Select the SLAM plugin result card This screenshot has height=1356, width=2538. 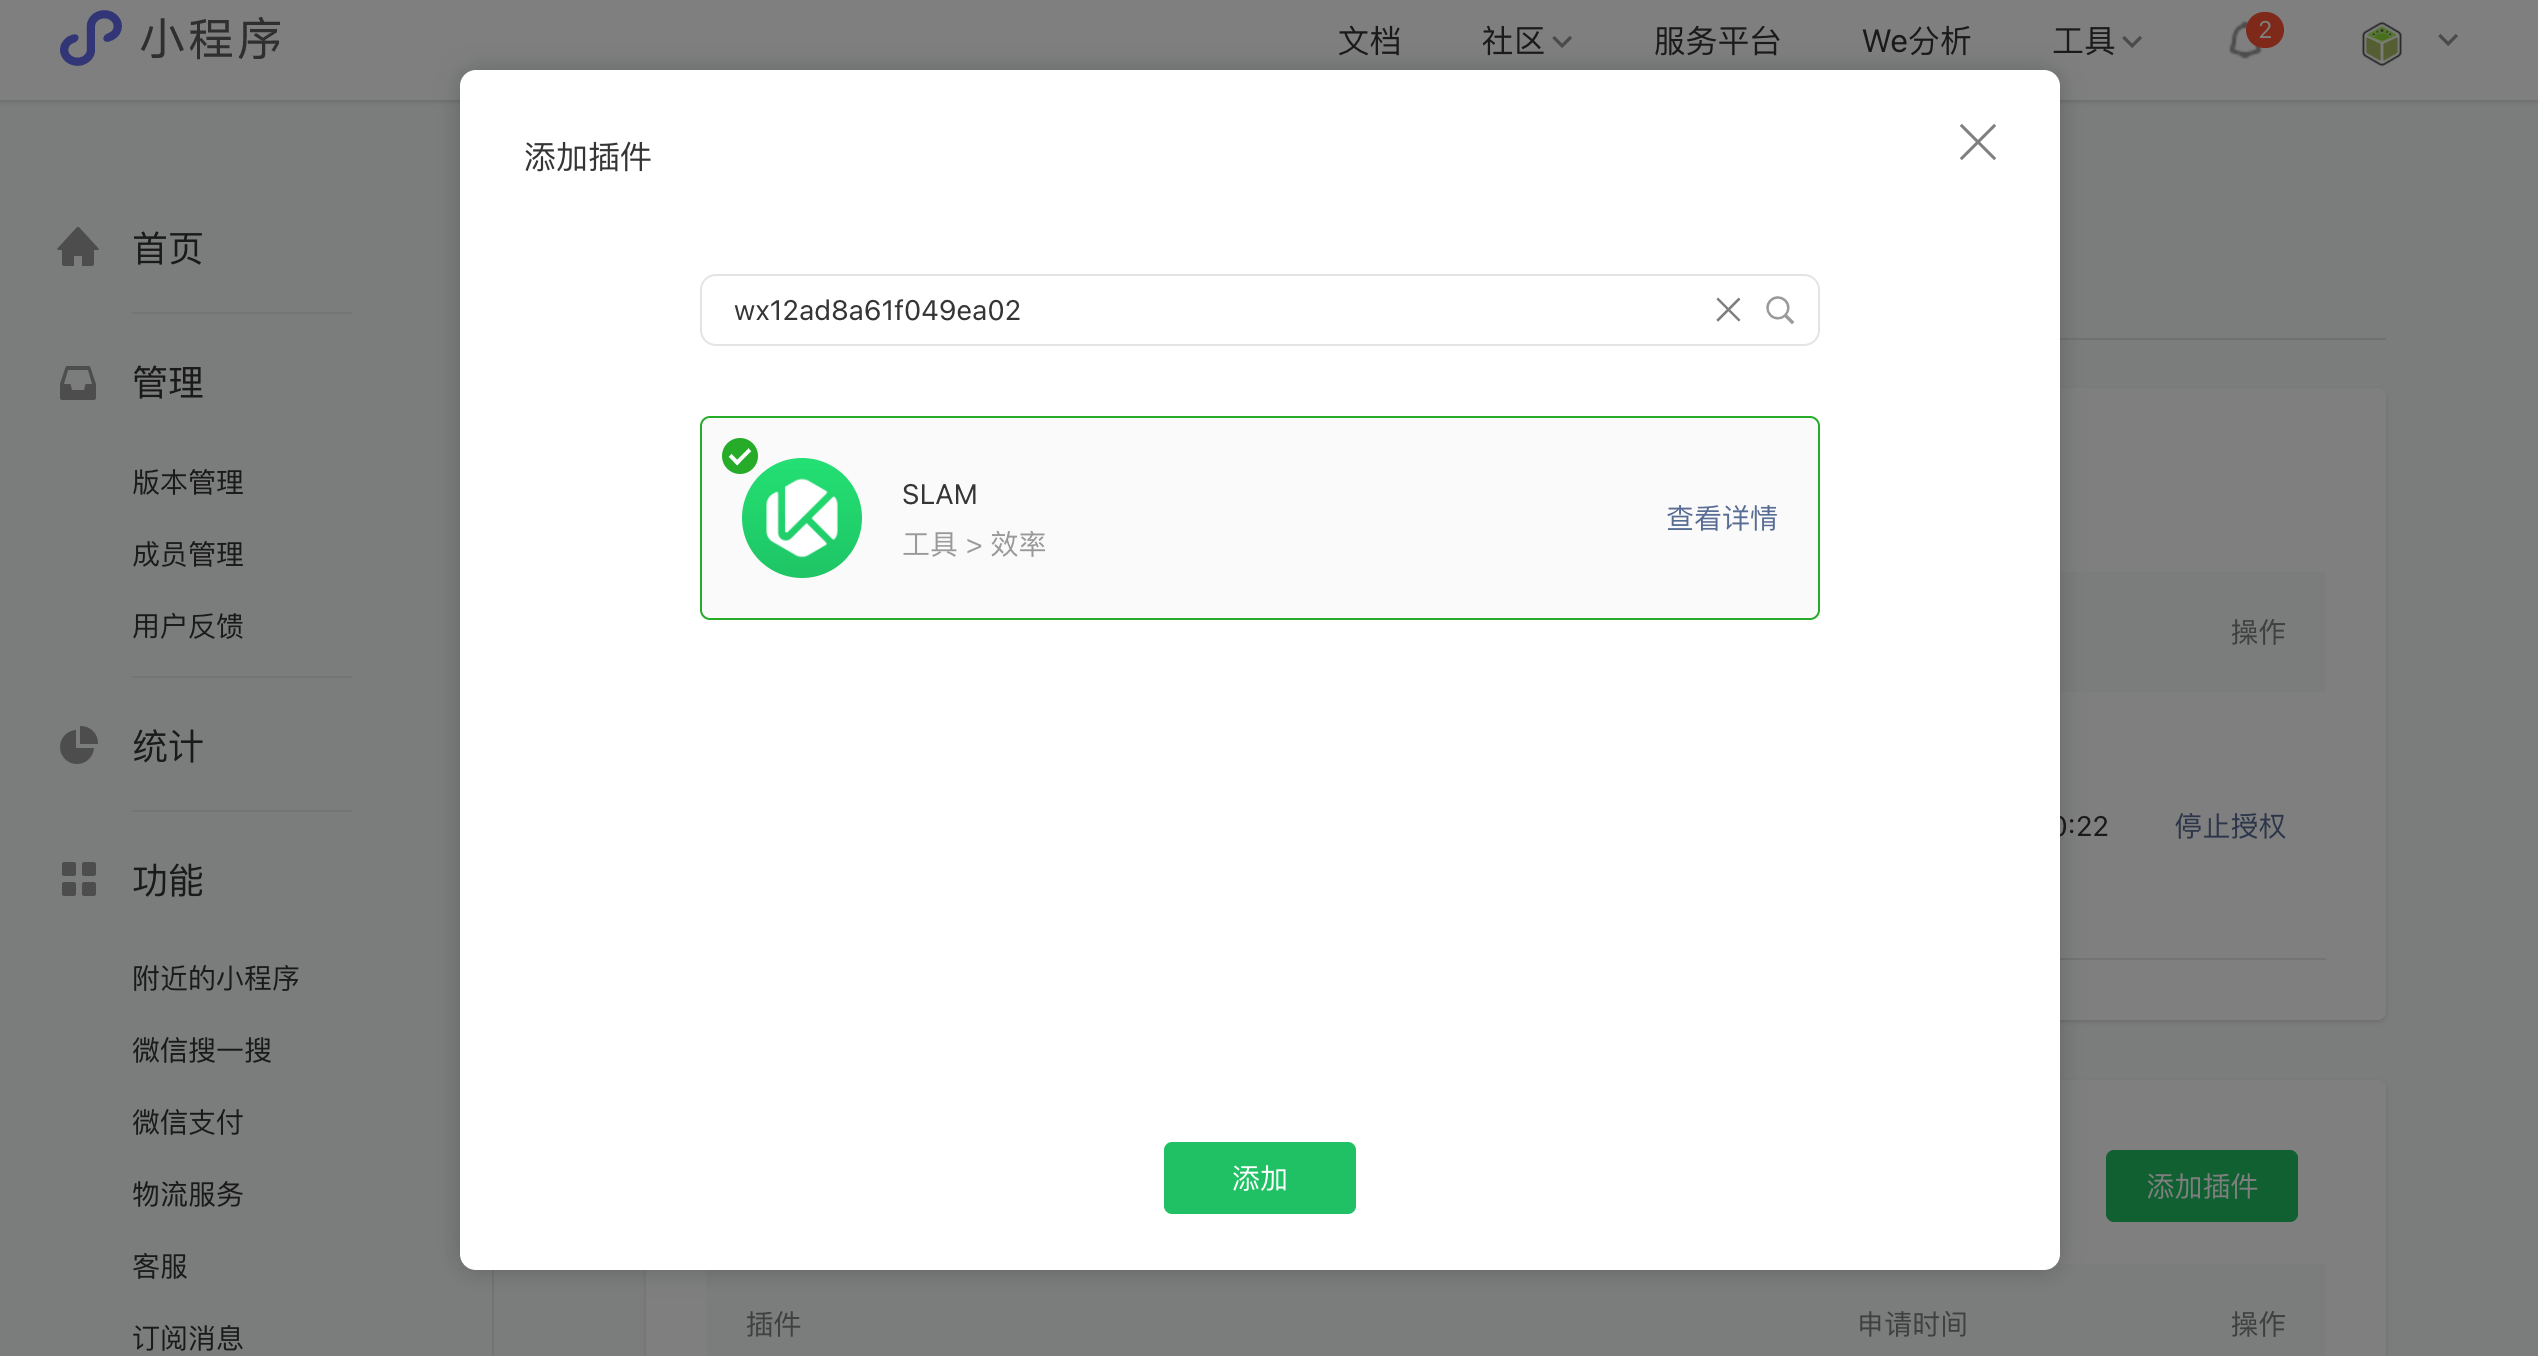1259,518
